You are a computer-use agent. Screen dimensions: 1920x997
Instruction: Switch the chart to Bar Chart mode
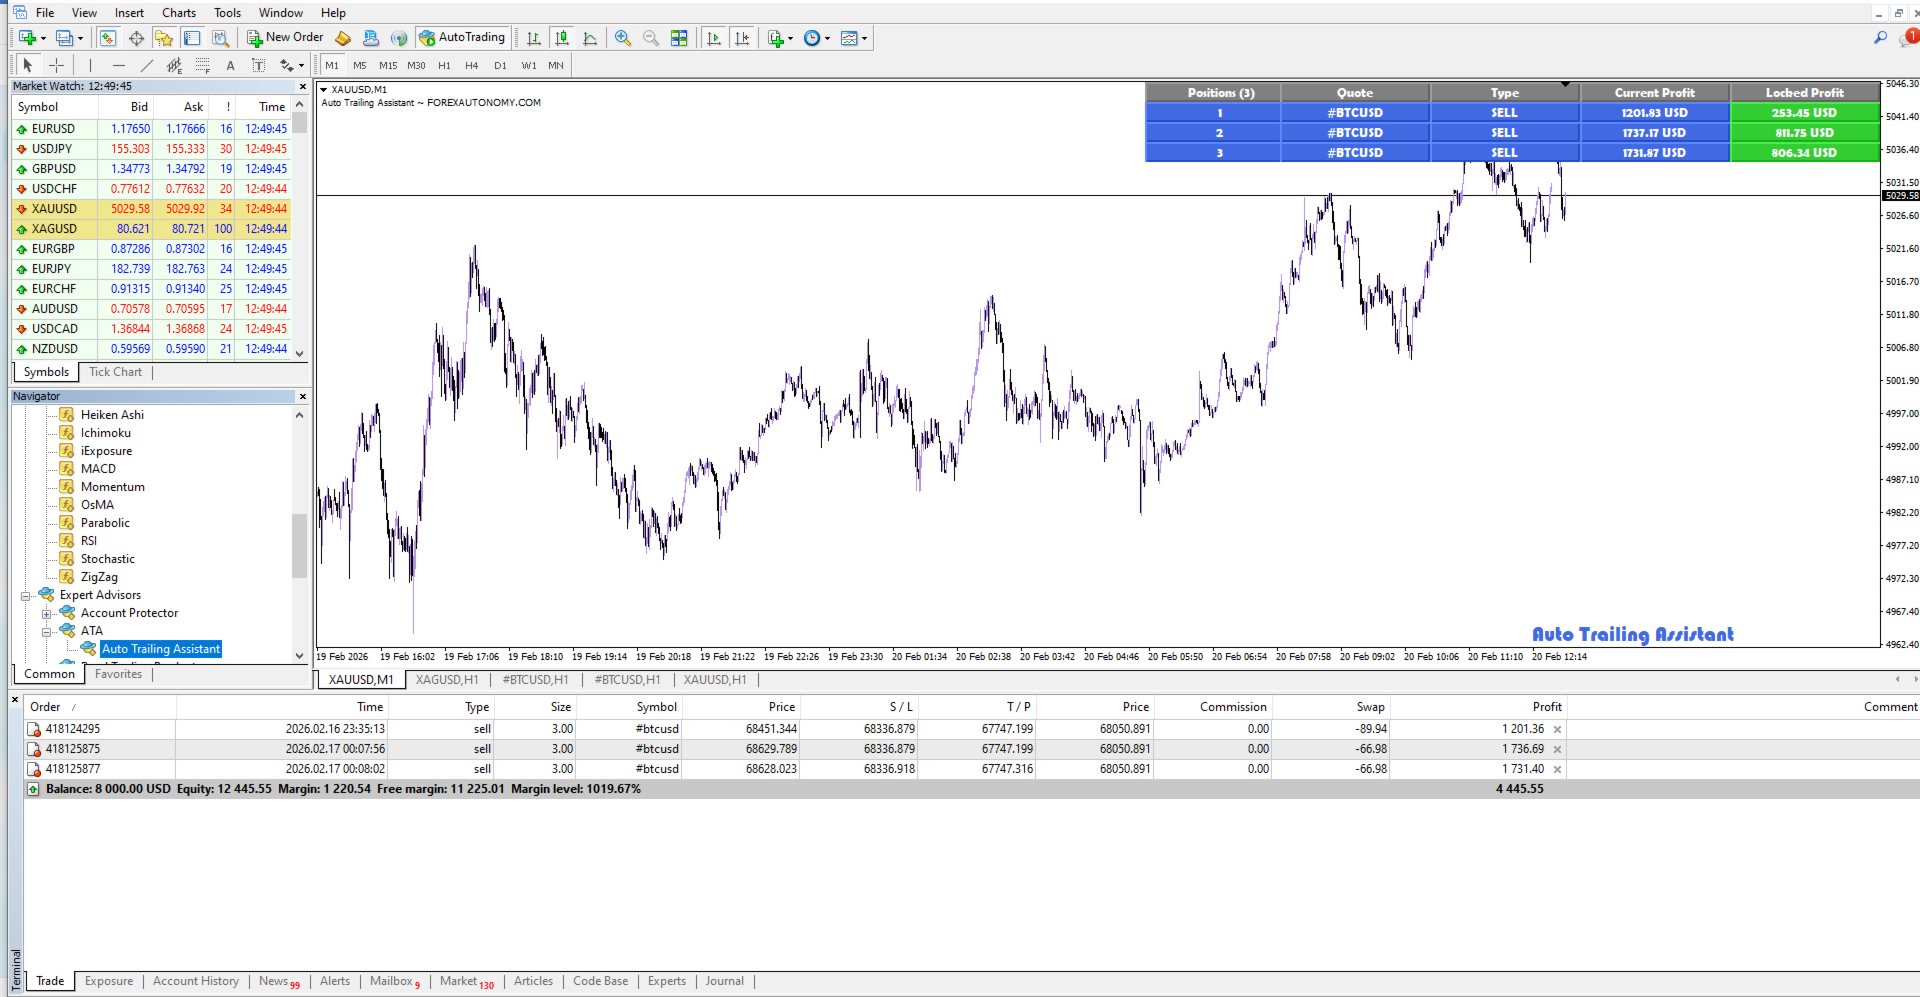(x=534, y=38)
